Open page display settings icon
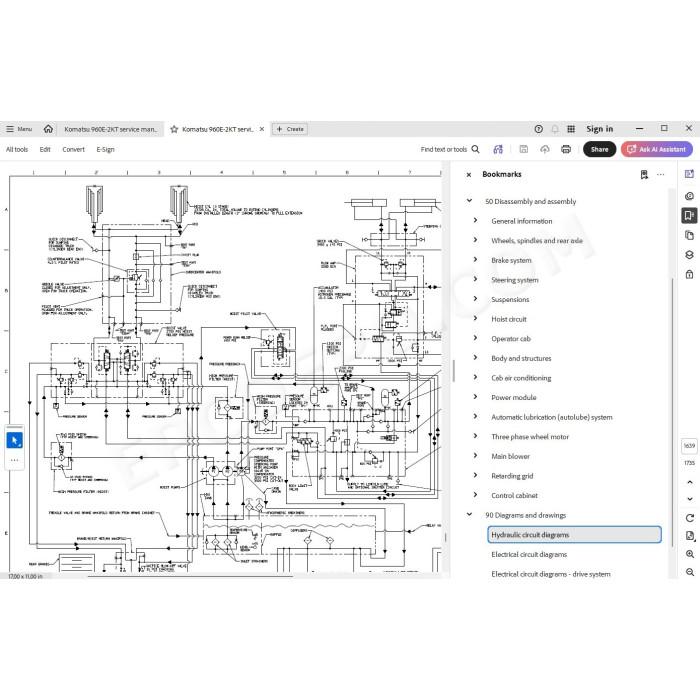Viewport: 700px width, 700px height. point(690,536)
